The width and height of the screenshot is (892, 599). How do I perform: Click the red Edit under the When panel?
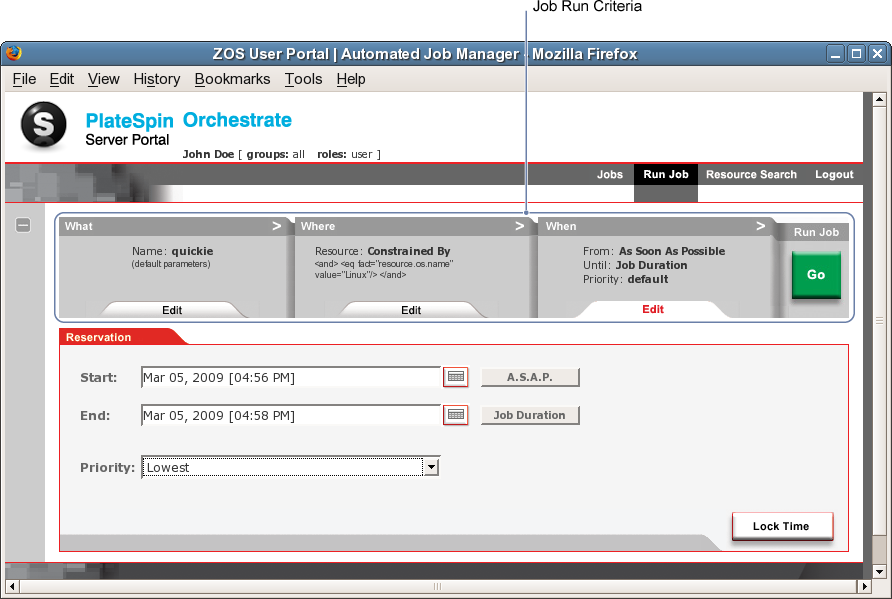653,309
